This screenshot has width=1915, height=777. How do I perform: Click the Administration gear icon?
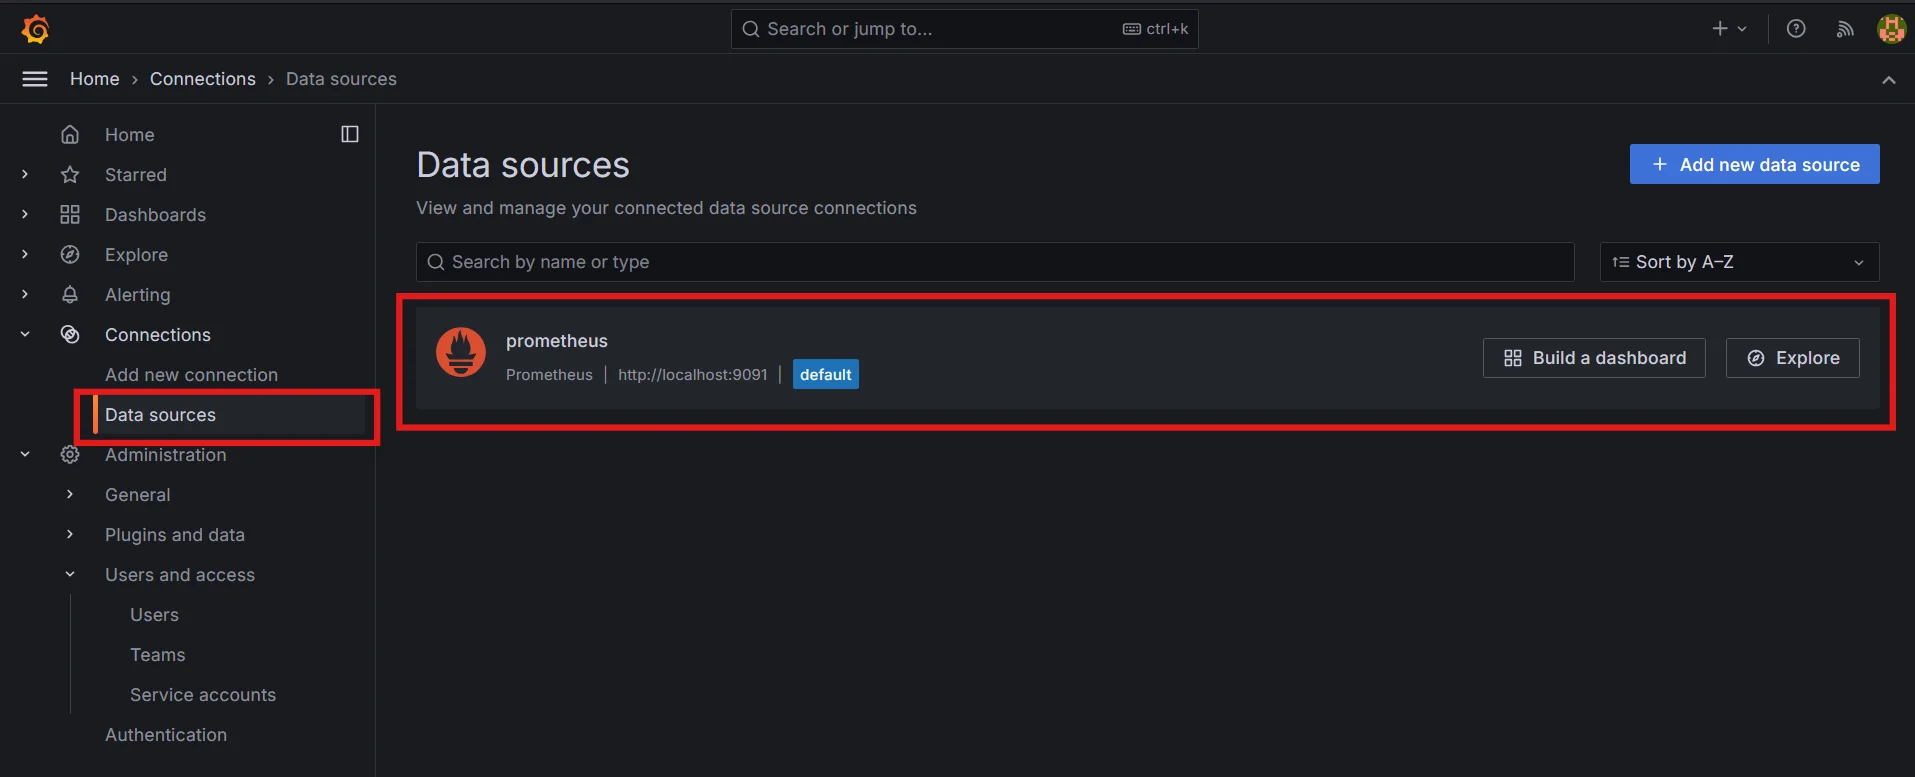click(x=70, y=455)
